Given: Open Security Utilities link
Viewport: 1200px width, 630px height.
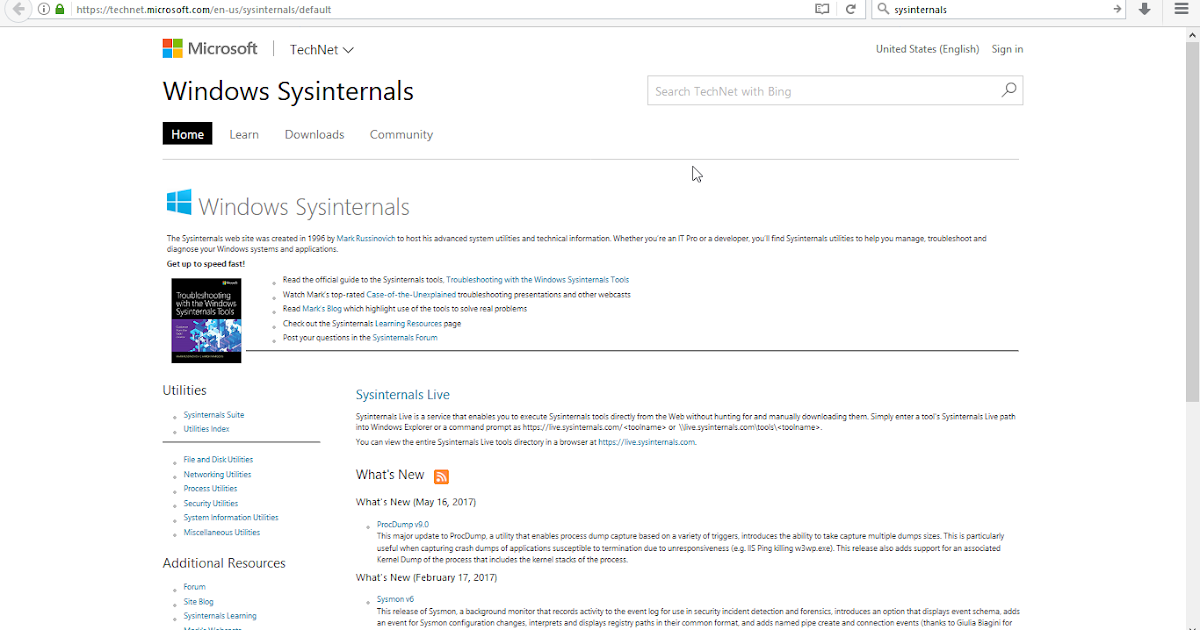Looking at the screenshot, I should 211,504.
